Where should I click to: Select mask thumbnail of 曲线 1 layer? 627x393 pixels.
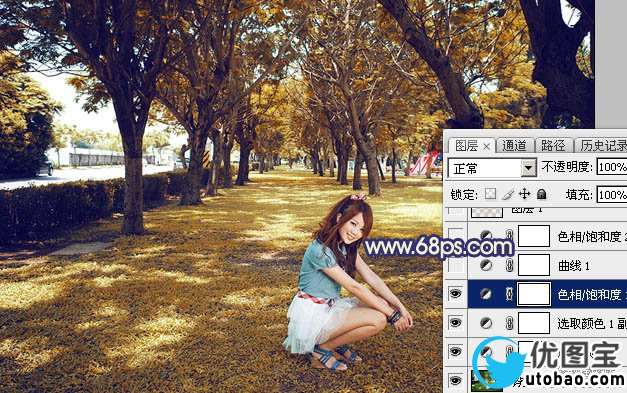coord(534,265)
